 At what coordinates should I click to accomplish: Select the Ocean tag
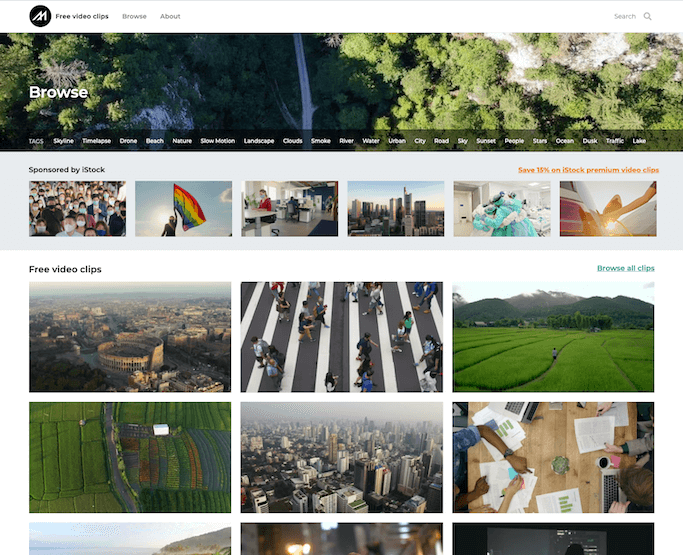click(565, 141)
